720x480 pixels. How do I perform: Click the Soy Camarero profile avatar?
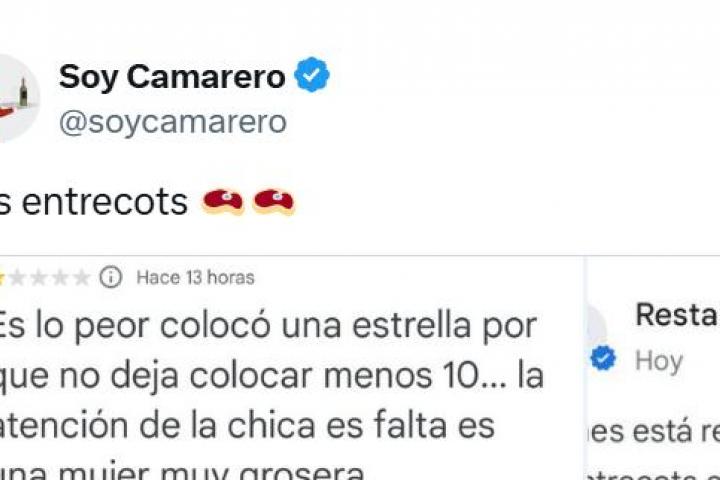pyautogui.click(x=18, y=97)
